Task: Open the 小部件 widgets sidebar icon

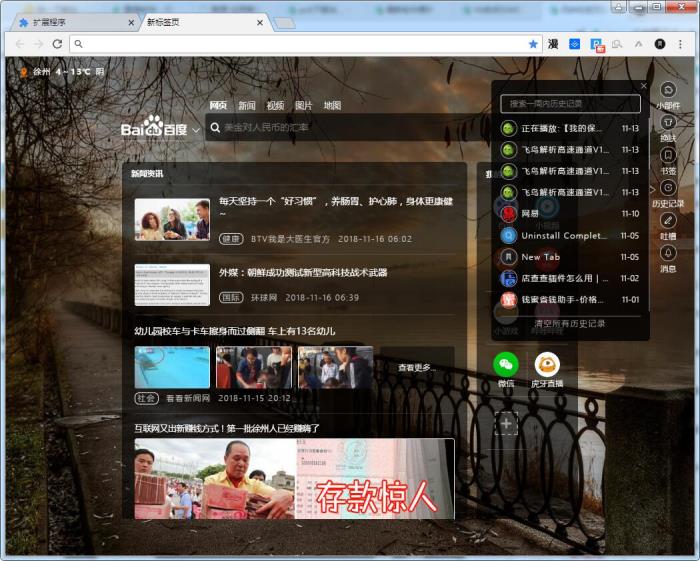Action: click(x=668, y=90)
